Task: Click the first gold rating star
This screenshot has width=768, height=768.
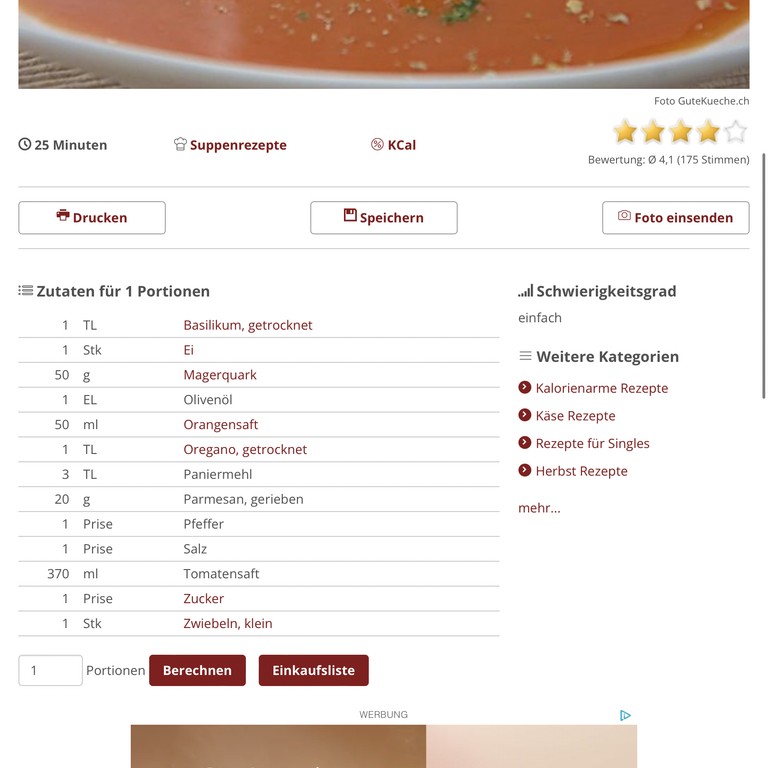Action: click(625, 132)
